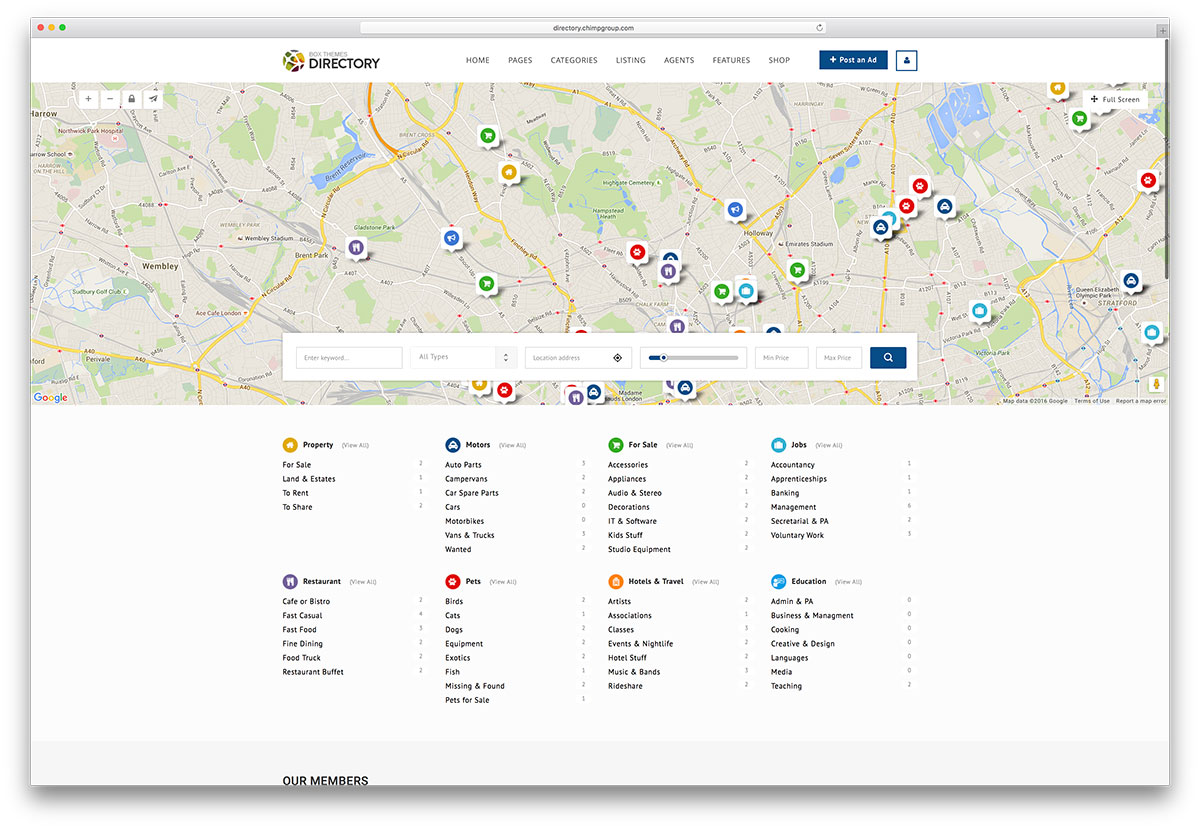Open the Features menu
This screenshot has width=1200, height=829.
[x=731, y=60]
